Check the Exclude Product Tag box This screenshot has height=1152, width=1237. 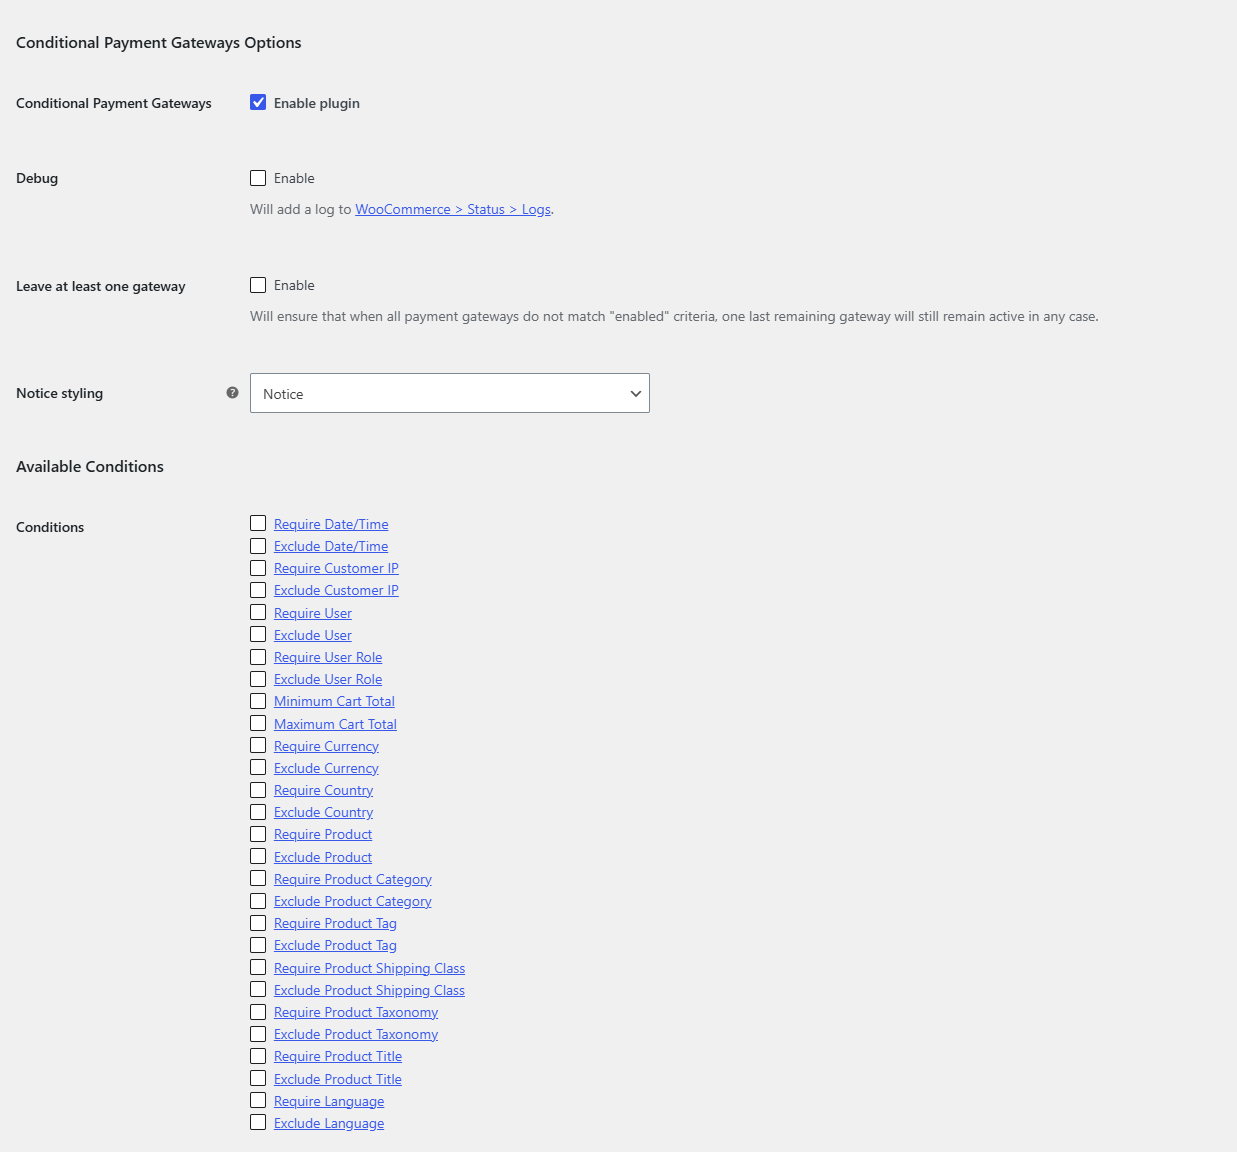pos(258,945)
